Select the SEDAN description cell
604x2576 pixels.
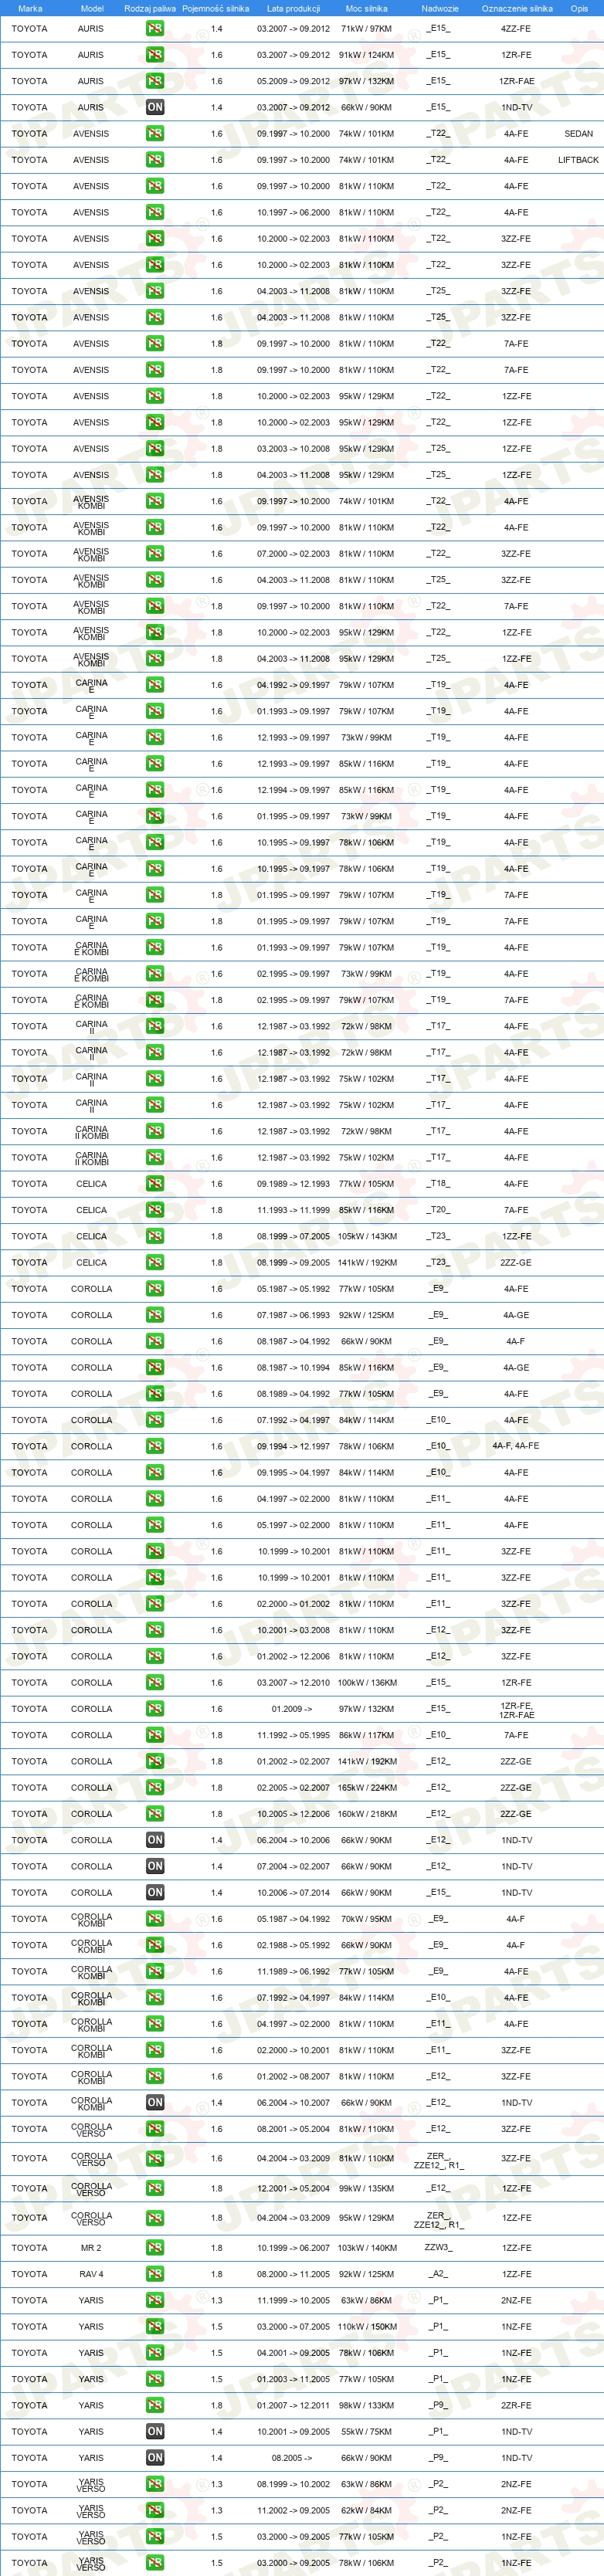click(x=578, y=134)
